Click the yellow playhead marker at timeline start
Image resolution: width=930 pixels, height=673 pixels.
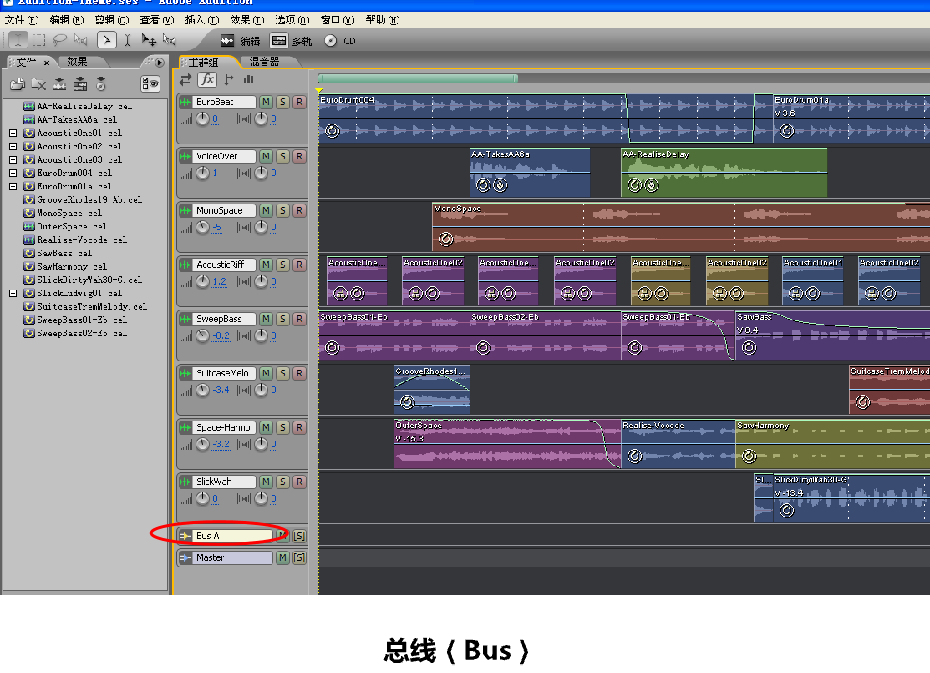(x=319, y=90)
